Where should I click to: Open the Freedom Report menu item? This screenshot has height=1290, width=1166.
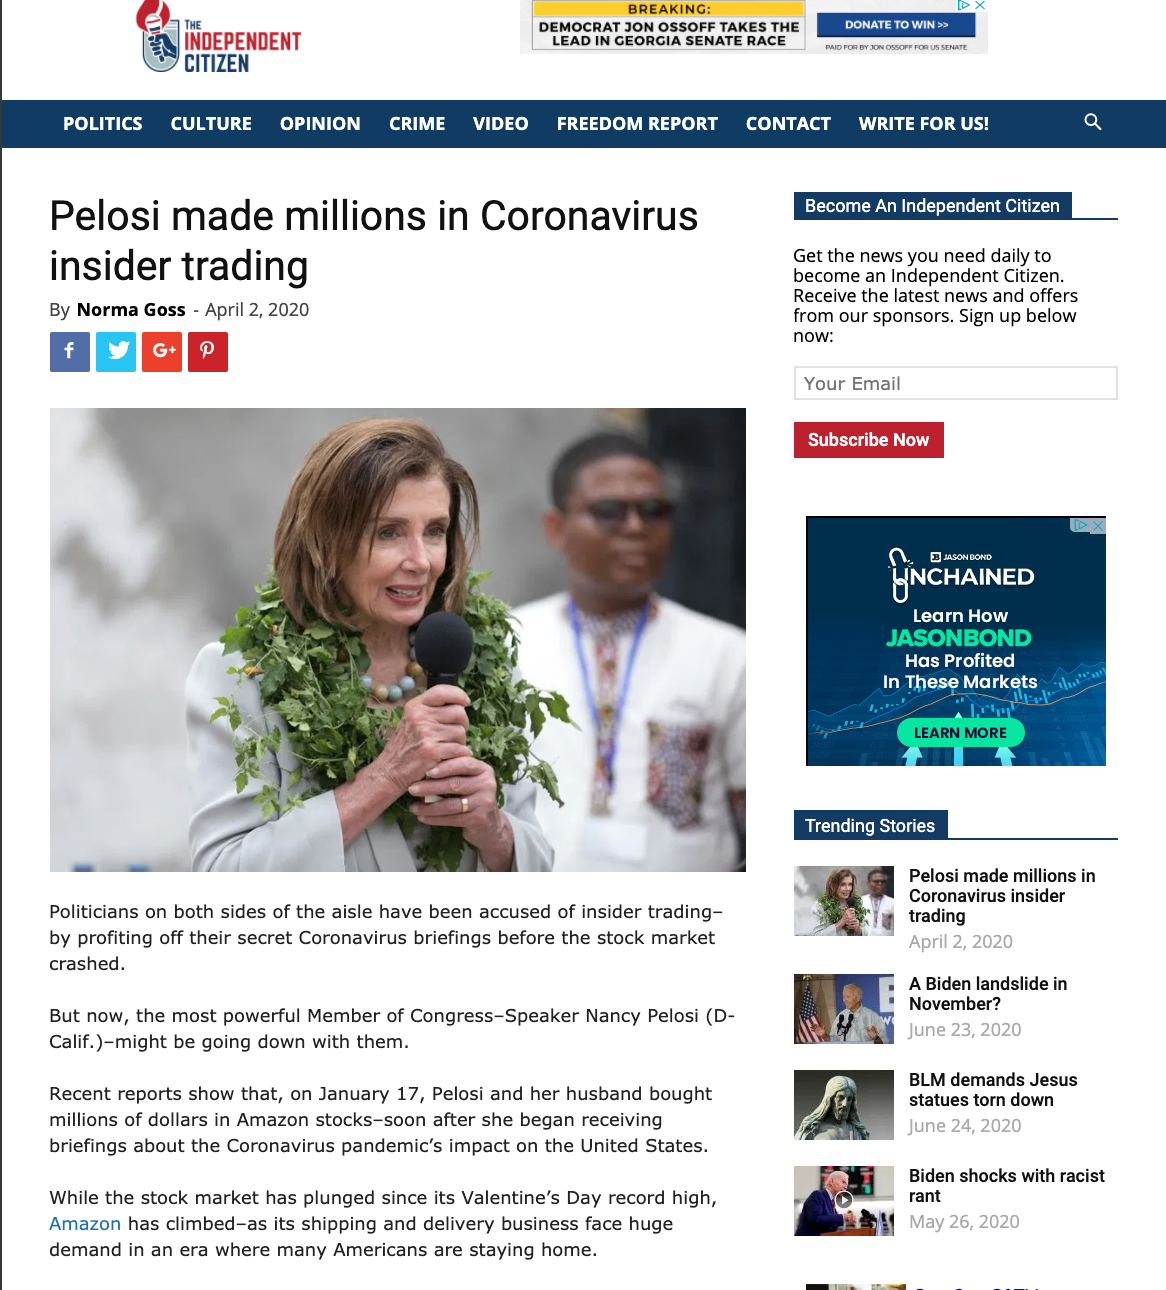coord(637,124)
